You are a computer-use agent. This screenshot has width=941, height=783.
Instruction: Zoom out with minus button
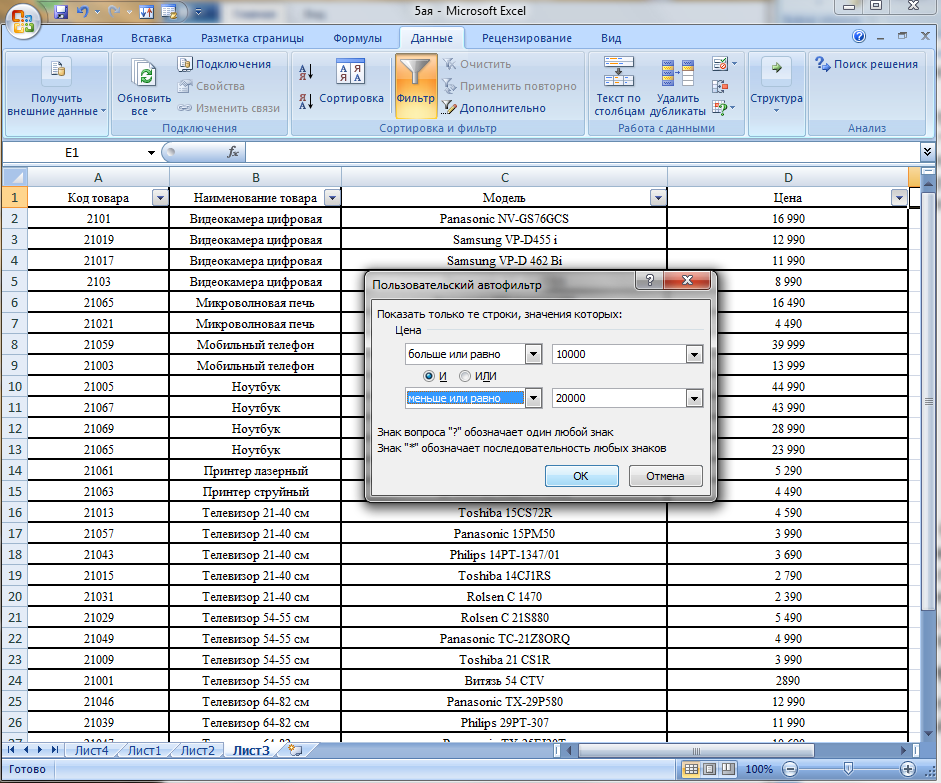tap(790, 769)
